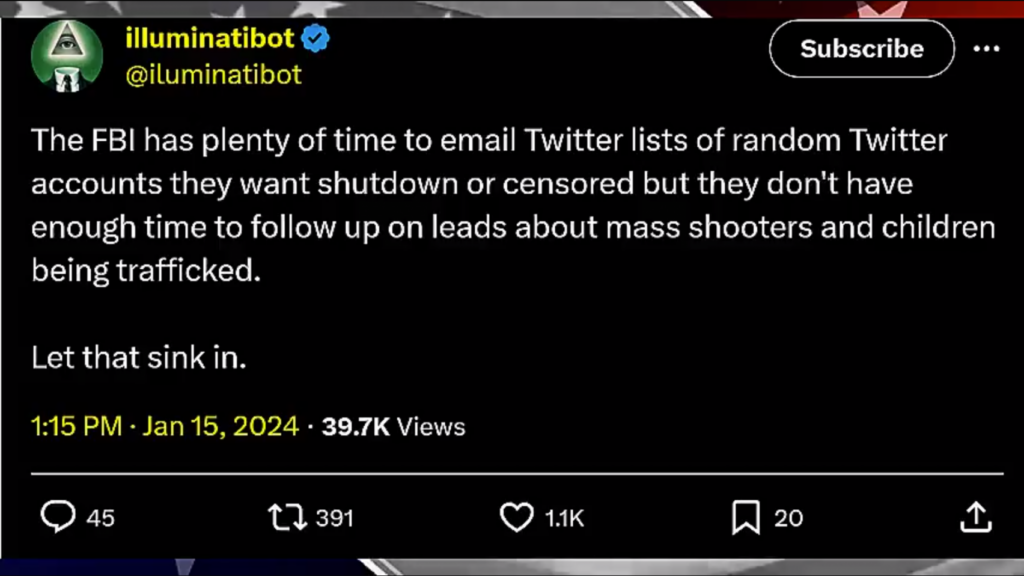1024x576 pixels.
Task: Like the tweet with the heart icon
Action: [x=516, y=516]
